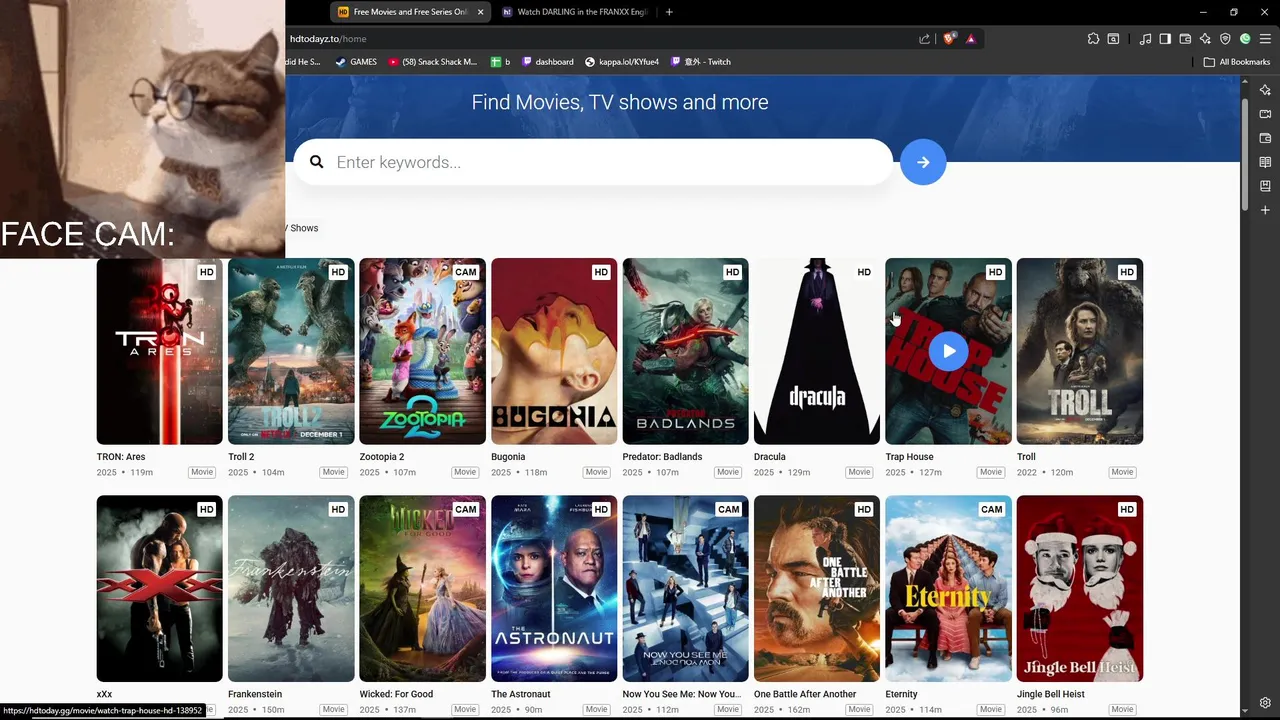Open bookmarks icon in the sidebar

click(x=1265, y=186)
